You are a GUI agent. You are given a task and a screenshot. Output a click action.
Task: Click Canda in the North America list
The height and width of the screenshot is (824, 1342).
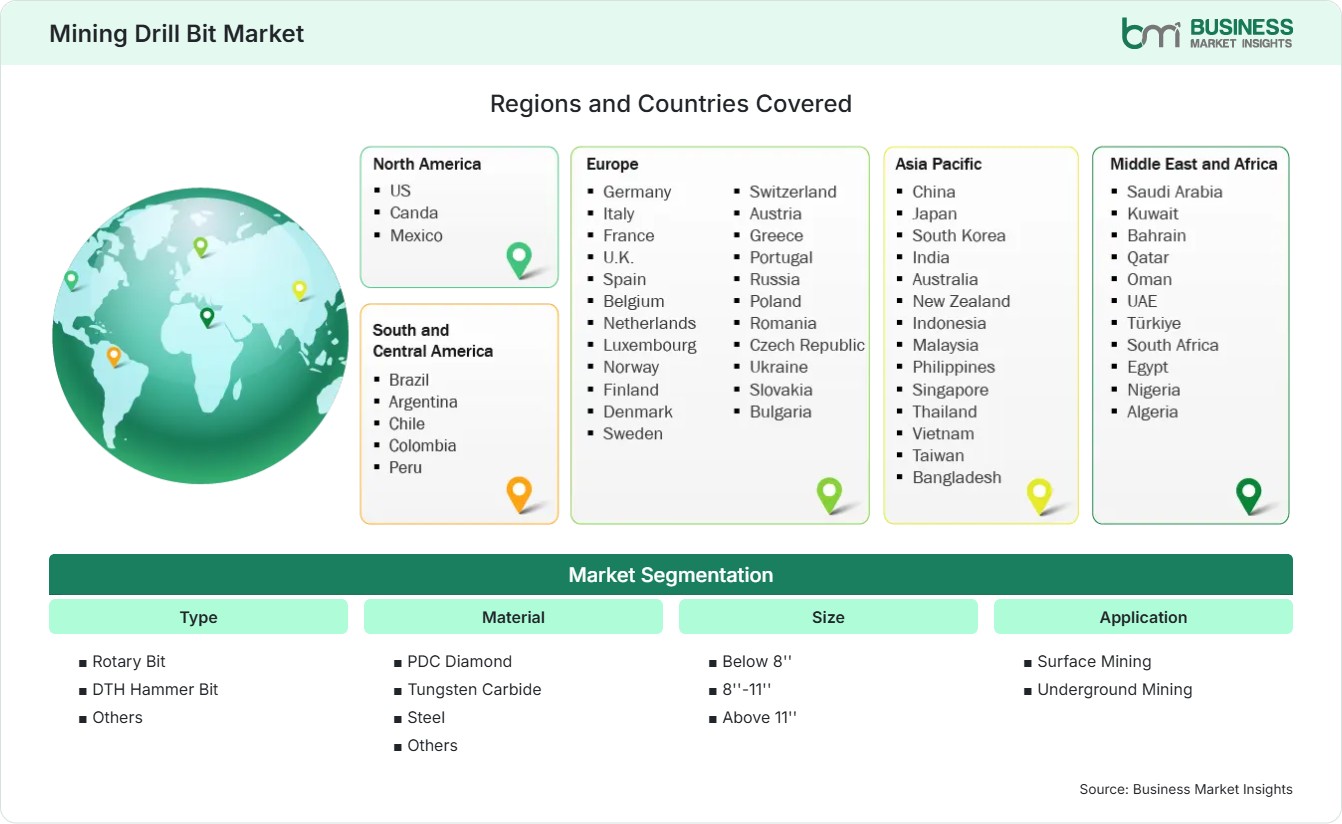[414, 212]
